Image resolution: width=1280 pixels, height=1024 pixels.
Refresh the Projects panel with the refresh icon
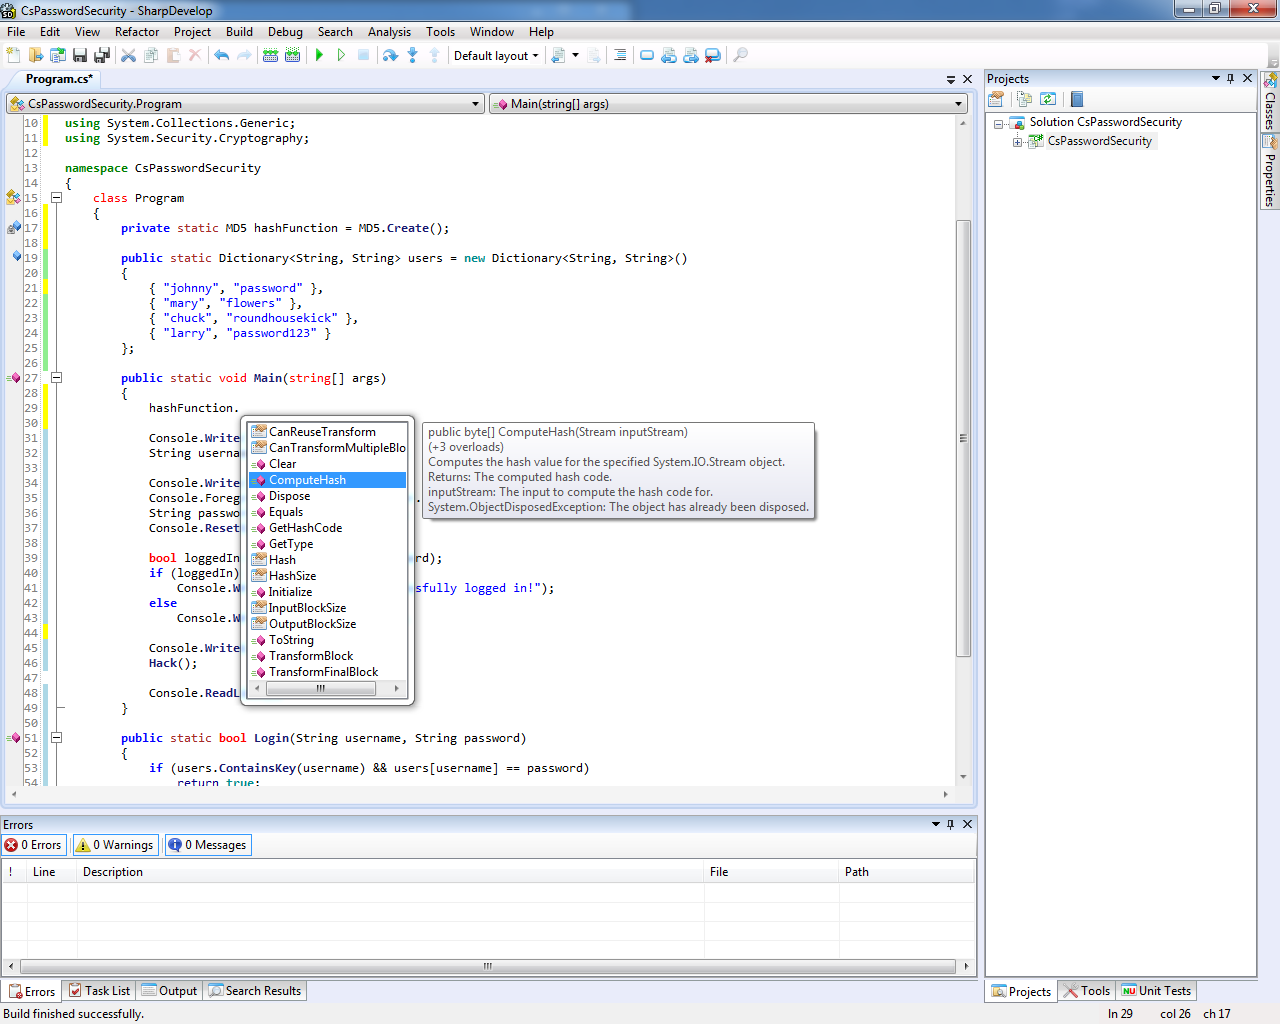pyautogui.click(x=1048, y=98)
